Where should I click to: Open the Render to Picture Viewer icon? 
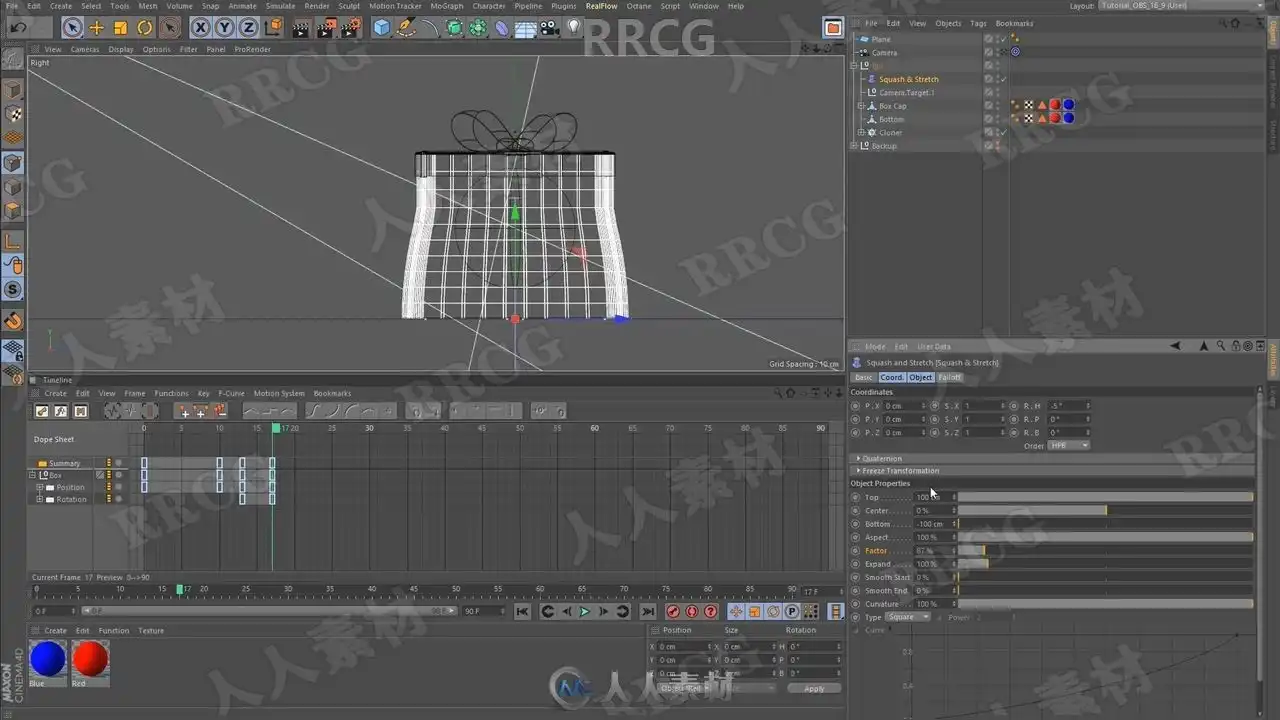tap(325, 28)
